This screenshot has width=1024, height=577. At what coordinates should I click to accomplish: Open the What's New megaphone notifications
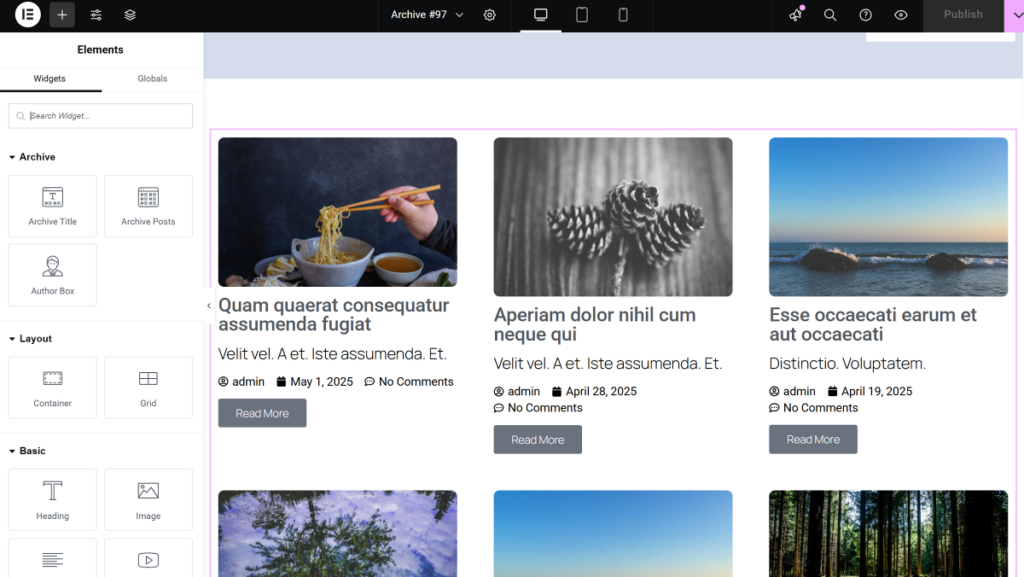coord(793,15)
